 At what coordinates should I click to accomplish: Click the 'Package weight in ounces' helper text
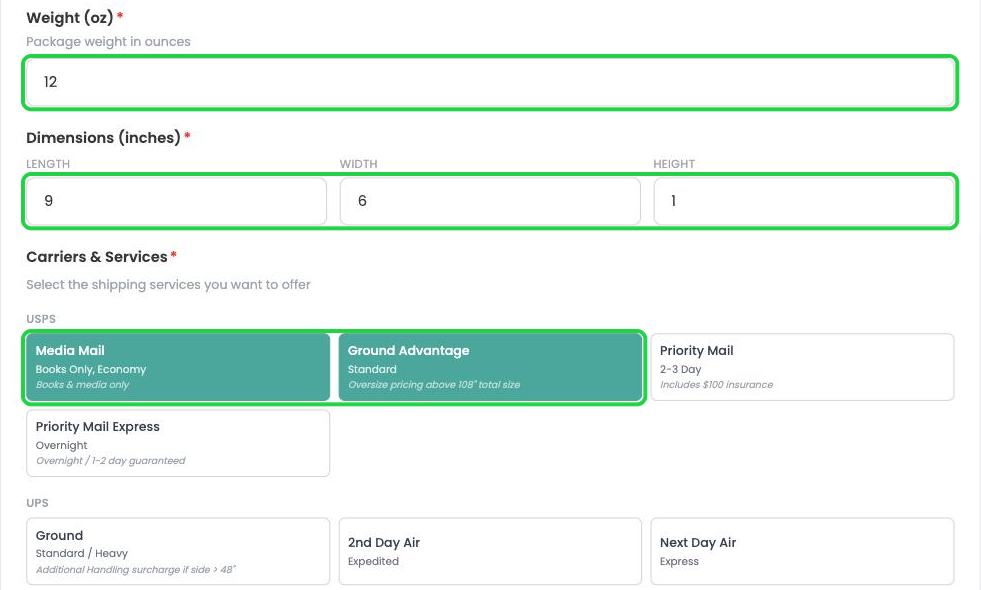[108, 42]
